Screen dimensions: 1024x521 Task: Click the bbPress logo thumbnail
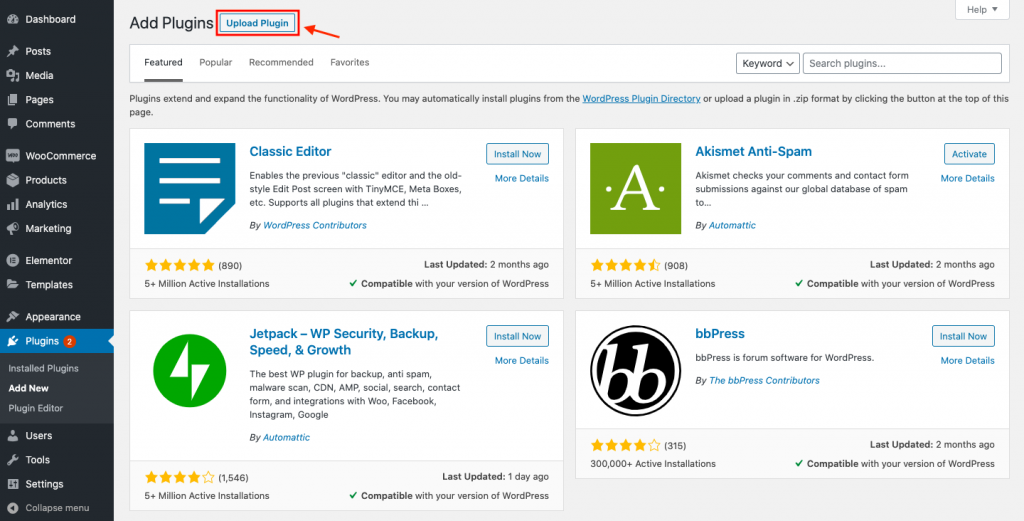635,371
